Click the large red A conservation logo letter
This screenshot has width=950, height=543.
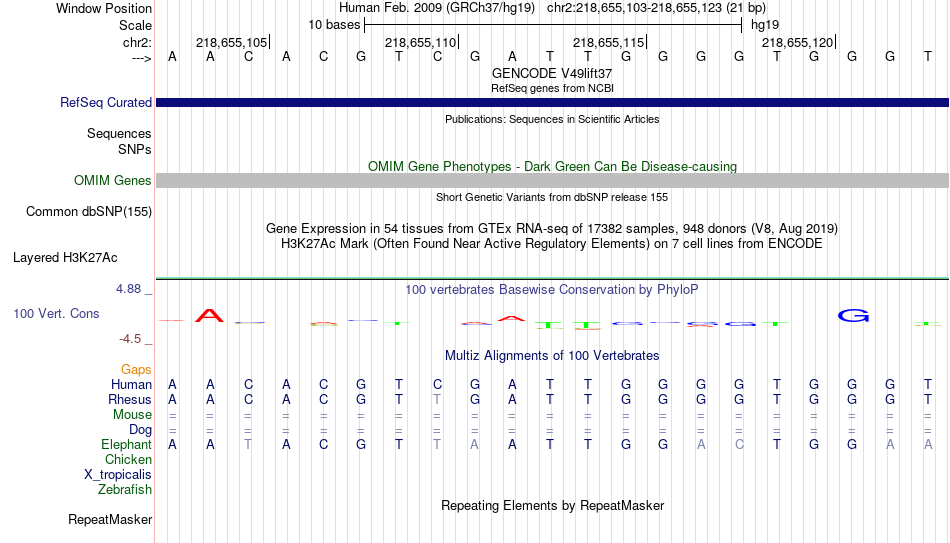pyautogui.click(x=210, y=315)
